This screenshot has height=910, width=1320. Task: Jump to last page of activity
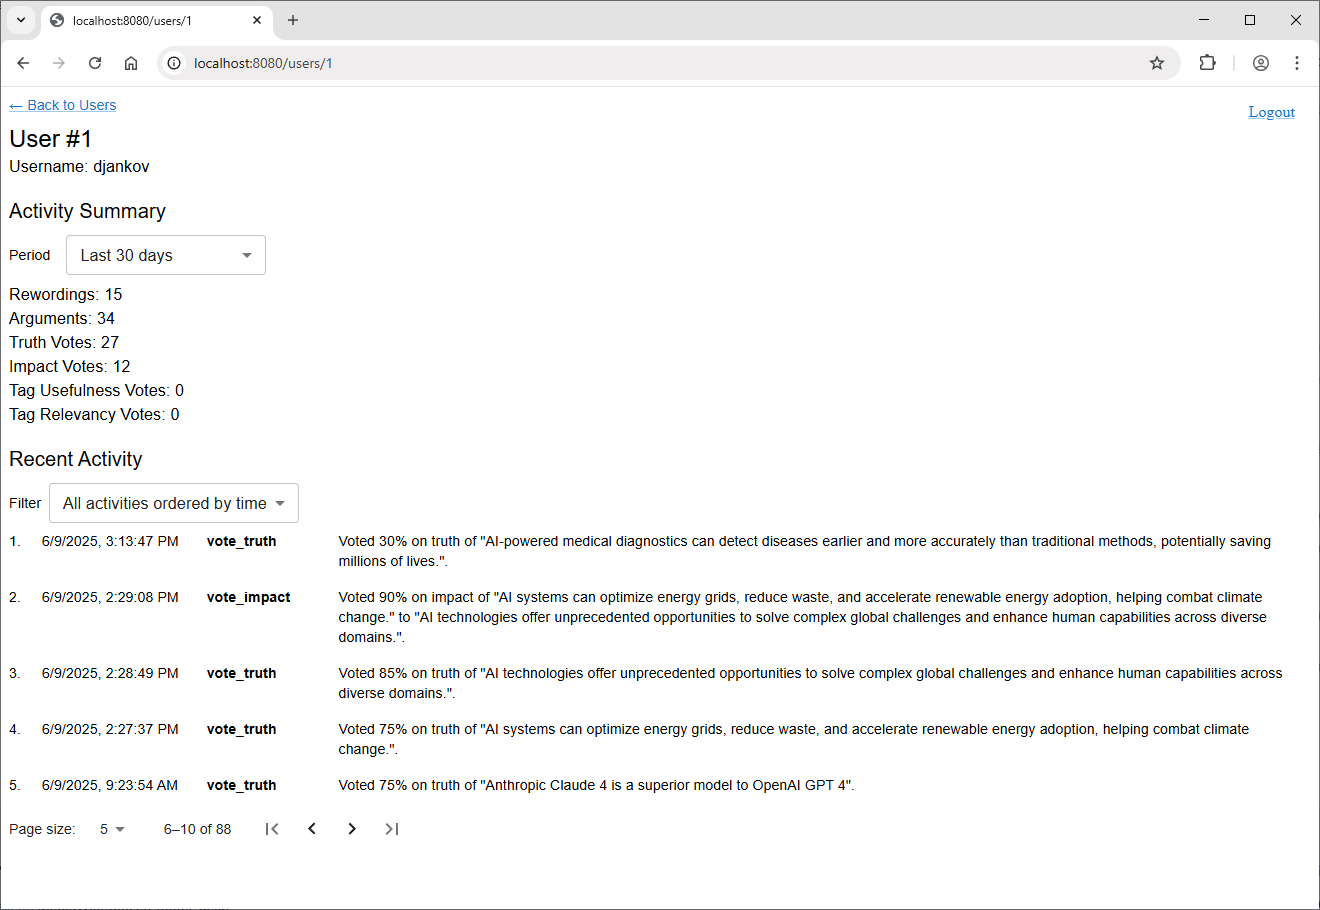(392, 829)
